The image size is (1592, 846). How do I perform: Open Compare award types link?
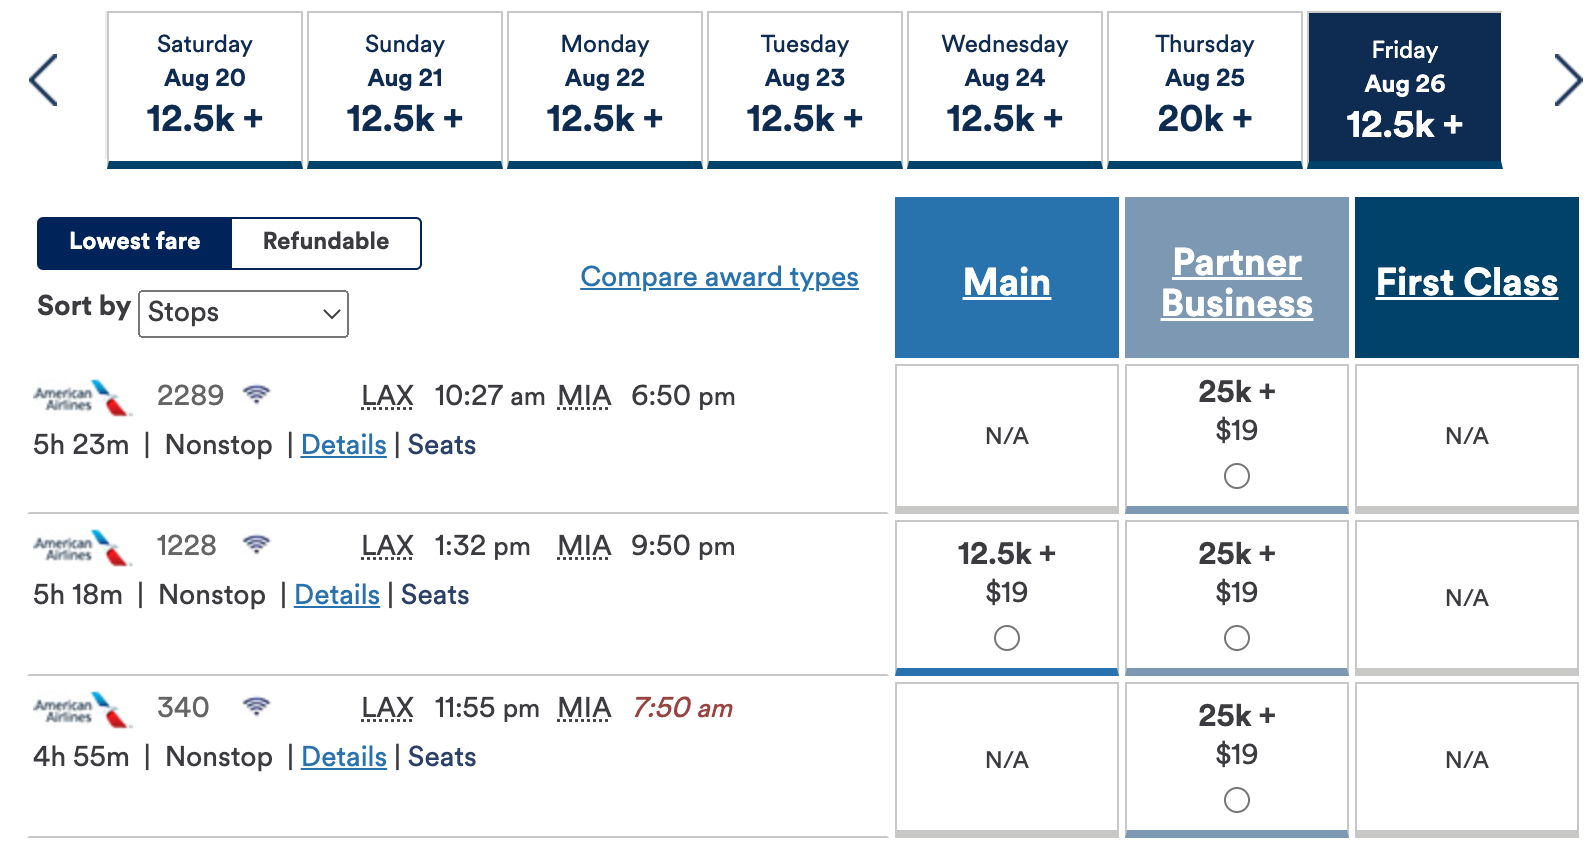pos(719,277)
